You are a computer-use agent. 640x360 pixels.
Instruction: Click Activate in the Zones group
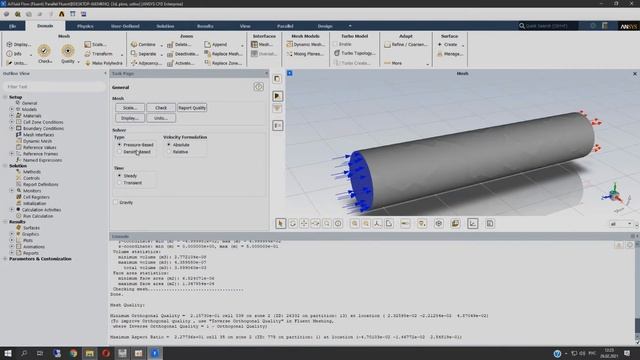tap(181, 63)
